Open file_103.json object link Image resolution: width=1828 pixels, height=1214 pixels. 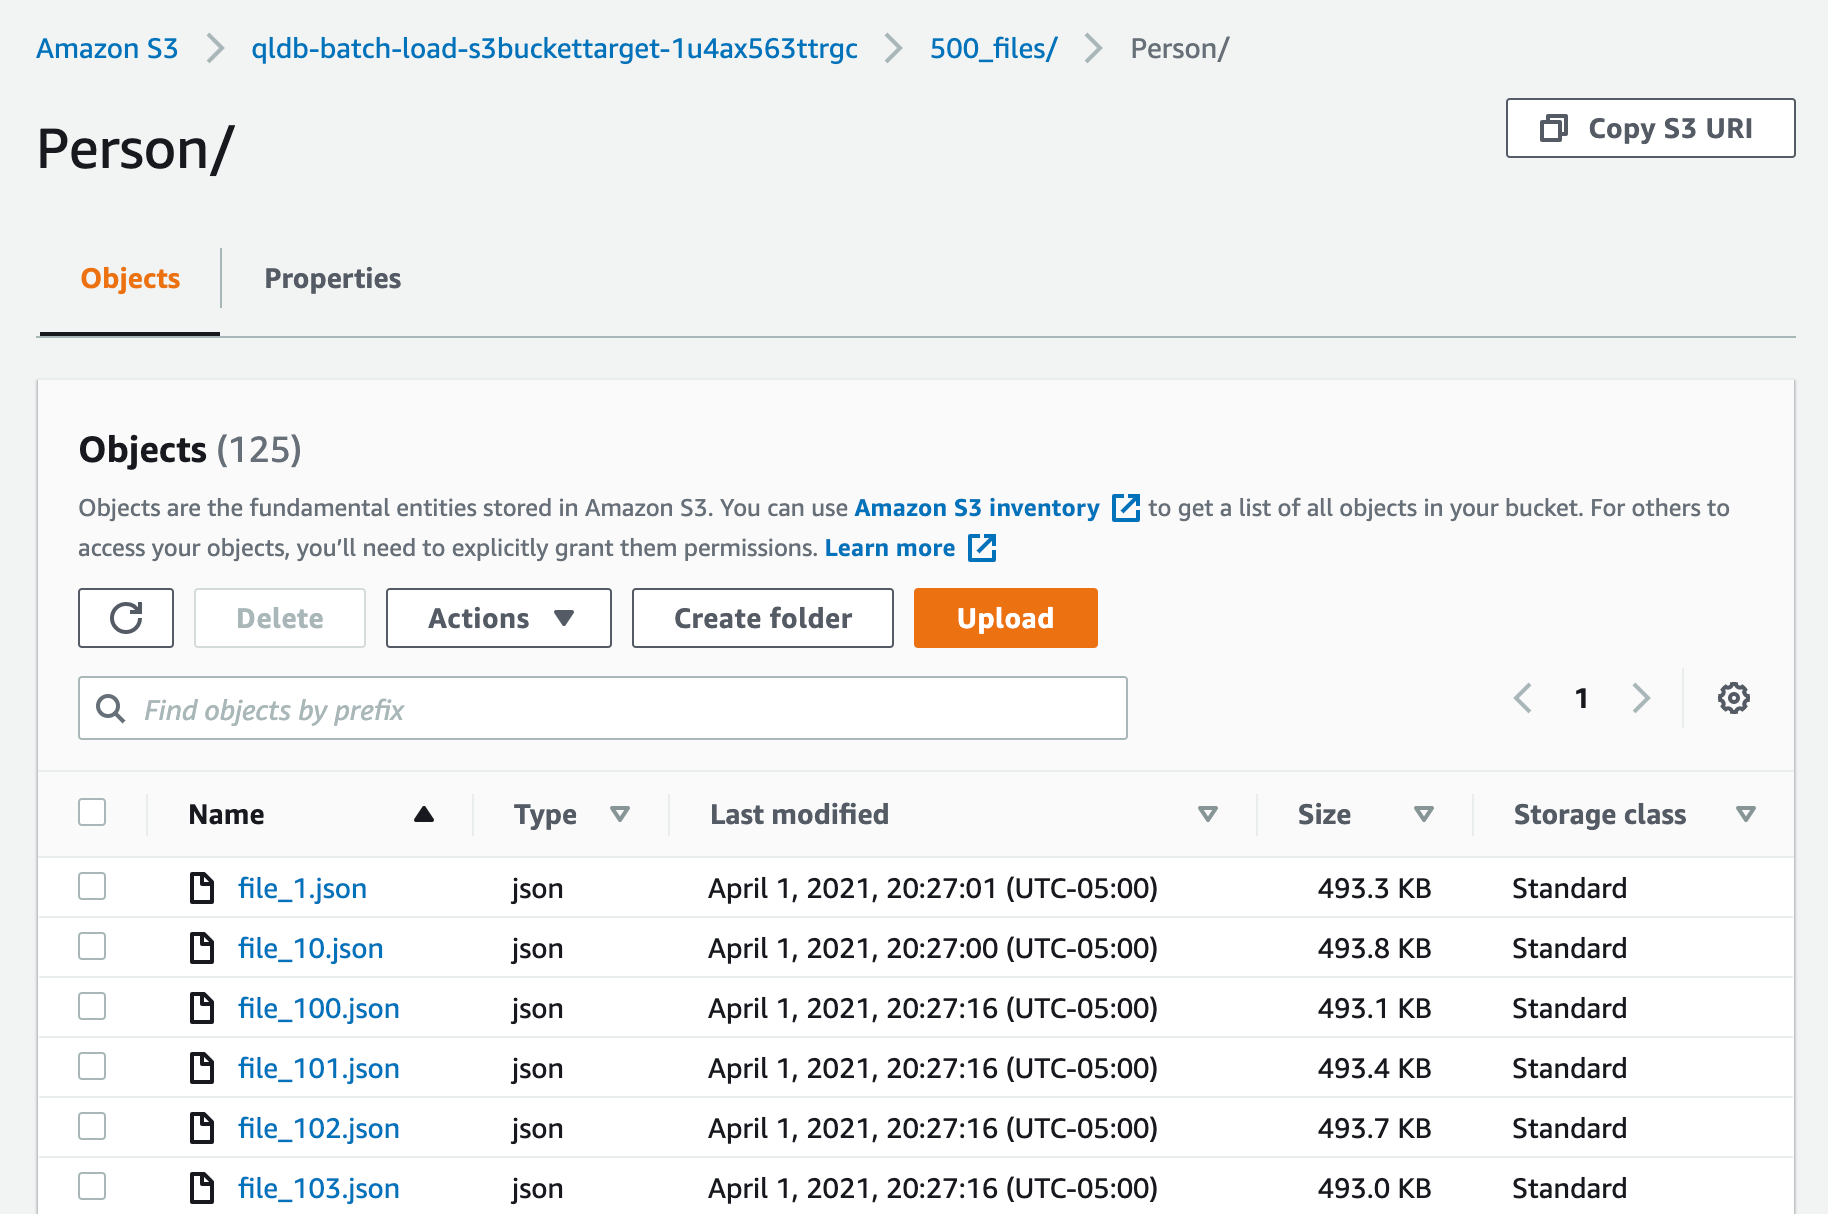coord(318,1188)
